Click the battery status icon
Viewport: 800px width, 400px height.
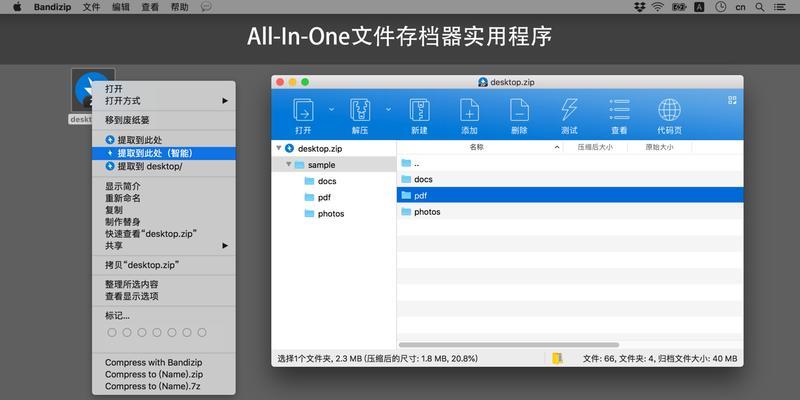679,7
